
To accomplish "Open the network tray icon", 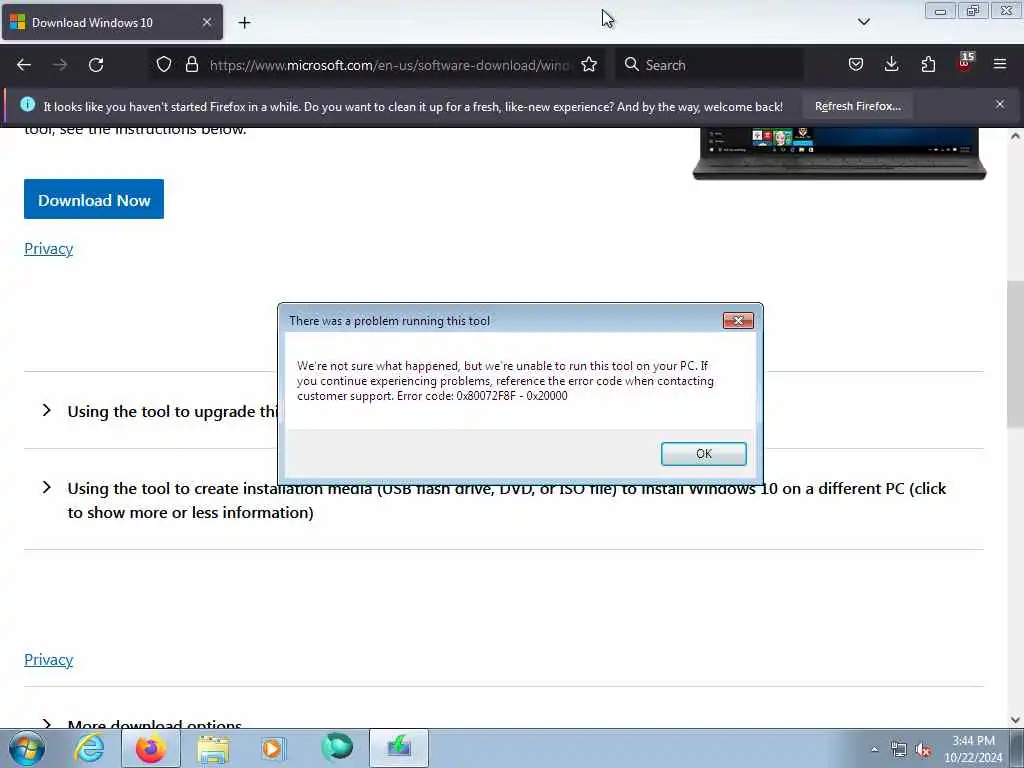I will (899, 750).
